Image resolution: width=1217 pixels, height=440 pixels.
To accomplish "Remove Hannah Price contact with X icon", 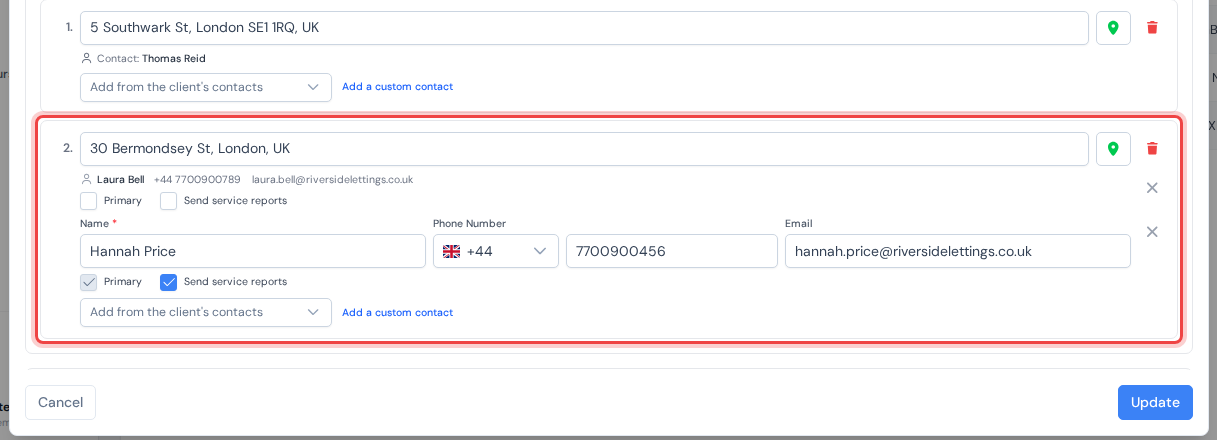I will pos(1152,232).
